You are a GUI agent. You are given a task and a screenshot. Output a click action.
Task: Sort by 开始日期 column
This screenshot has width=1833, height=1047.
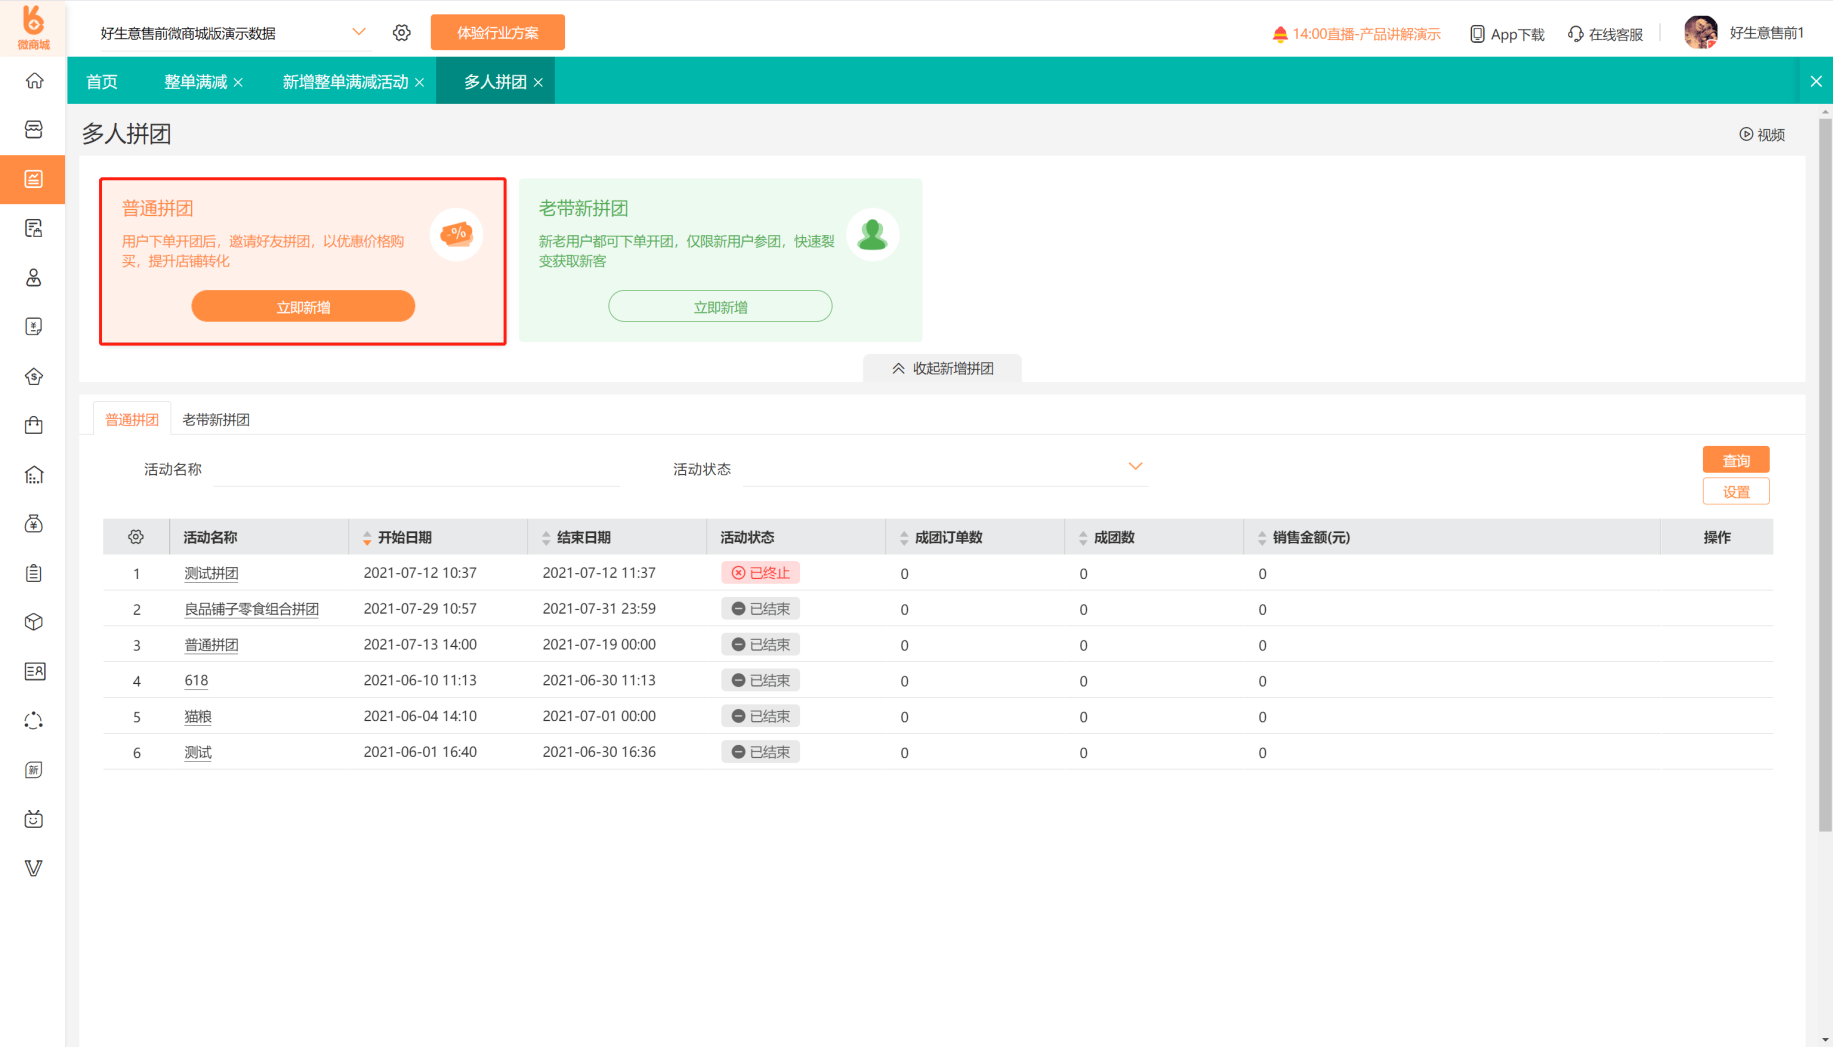point(404,537)
